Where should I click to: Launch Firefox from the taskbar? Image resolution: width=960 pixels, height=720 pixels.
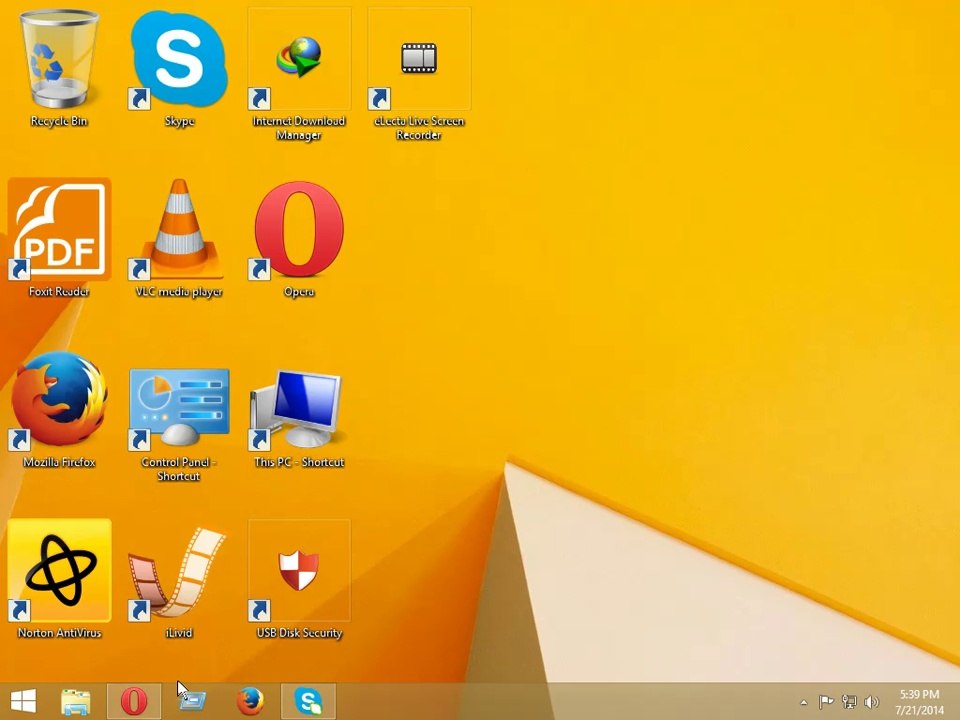[250, 701]
